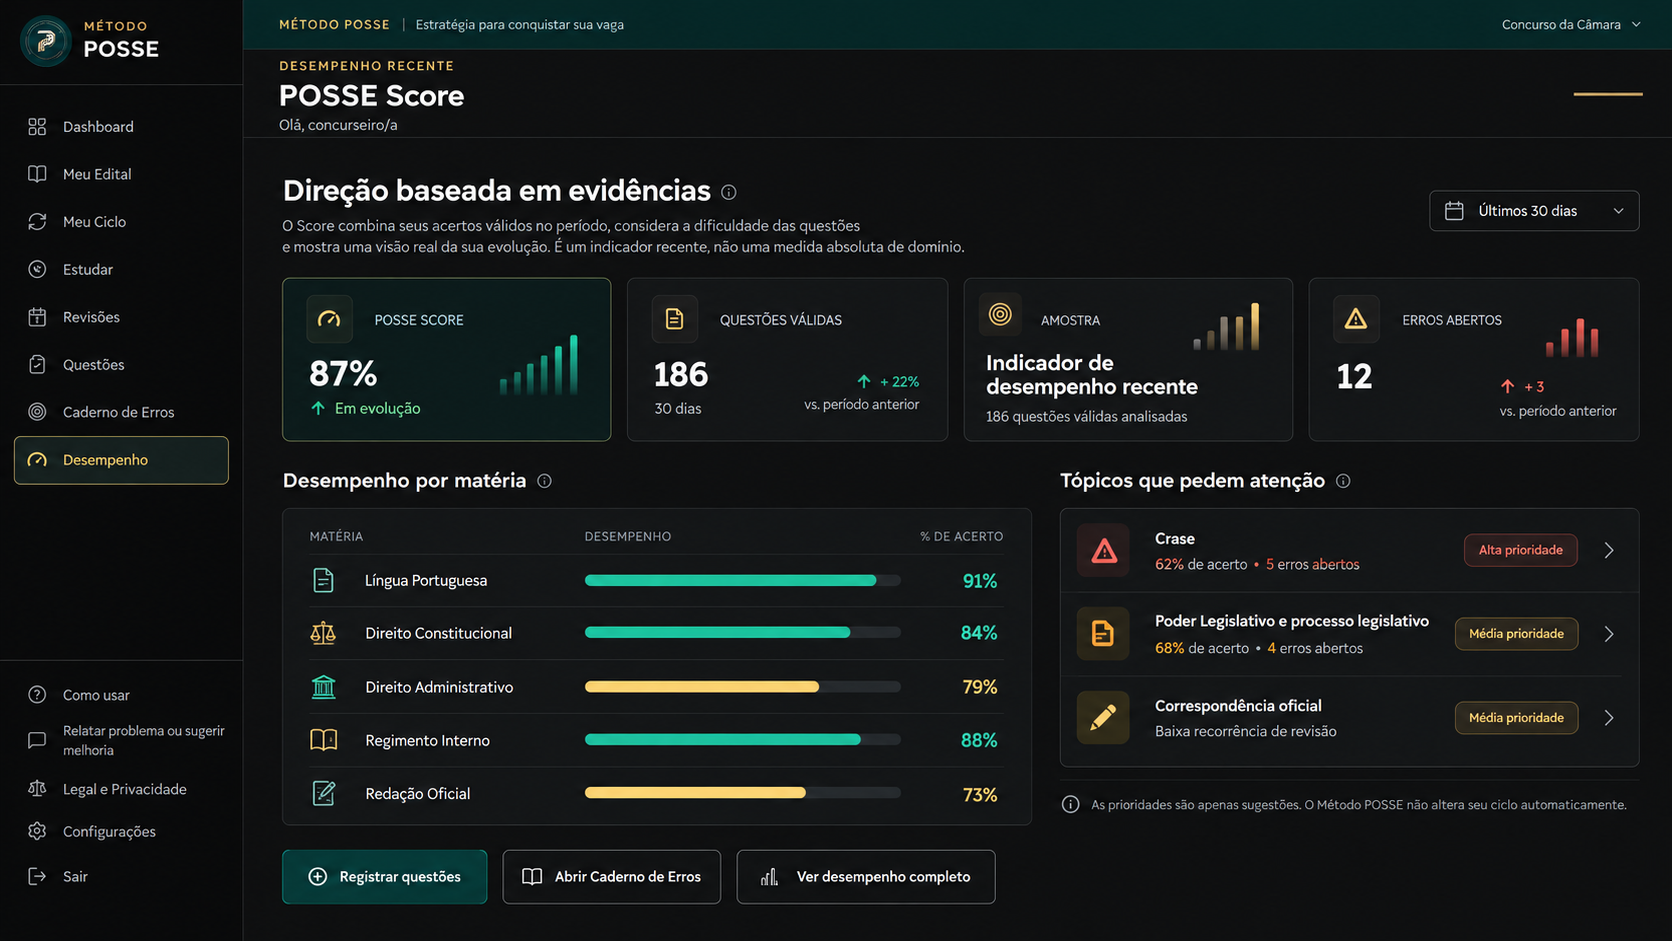This screenshot has width=1672, height=941.
Task: Open Dashboard from the sidebar
Action: pos(98,127)
